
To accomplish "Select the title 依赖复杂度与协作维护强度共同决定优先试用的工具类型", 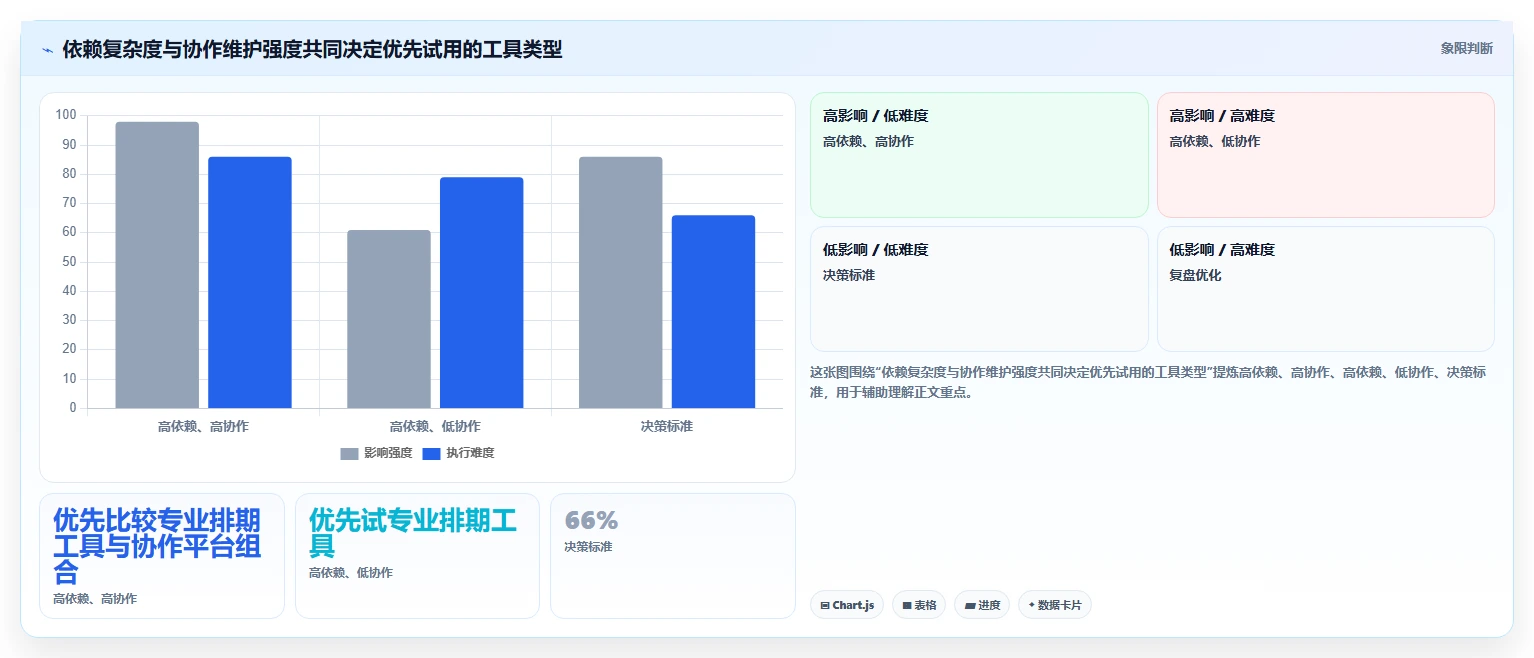I will [312, 49].
